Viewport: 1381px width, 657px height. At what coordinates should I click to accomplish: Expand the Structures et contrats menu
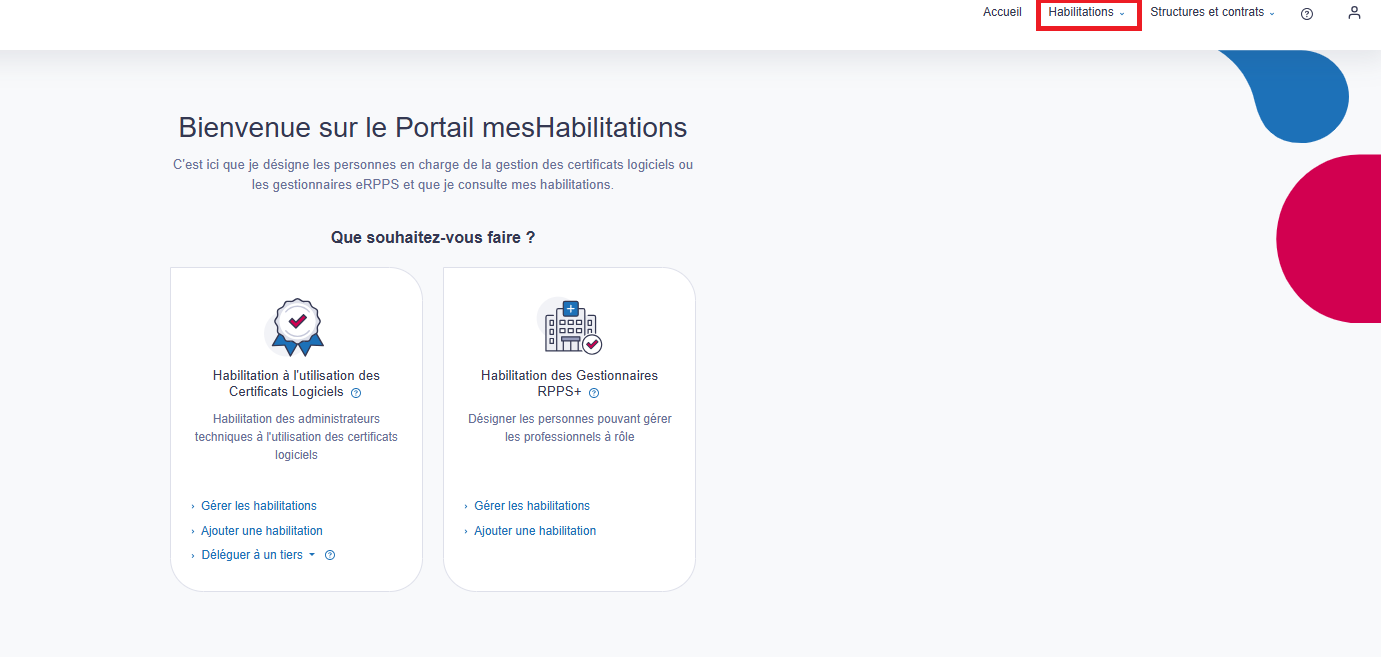point(1213,12)
